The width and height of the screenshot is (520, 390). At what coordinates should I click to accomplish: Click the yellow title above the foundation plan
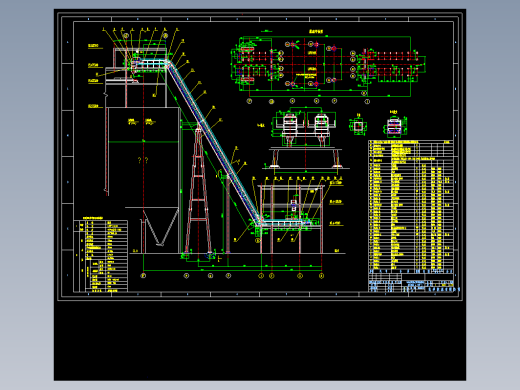(x=316, y=32)
